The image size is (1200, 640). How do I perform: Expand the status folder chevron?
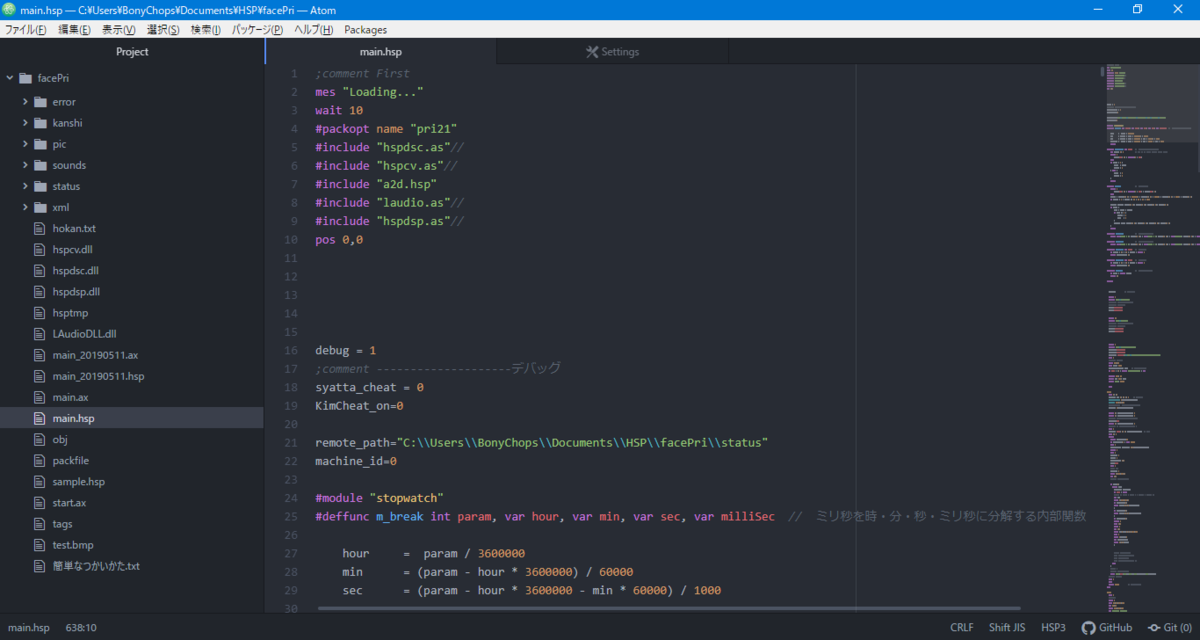(x=26, y=186)
